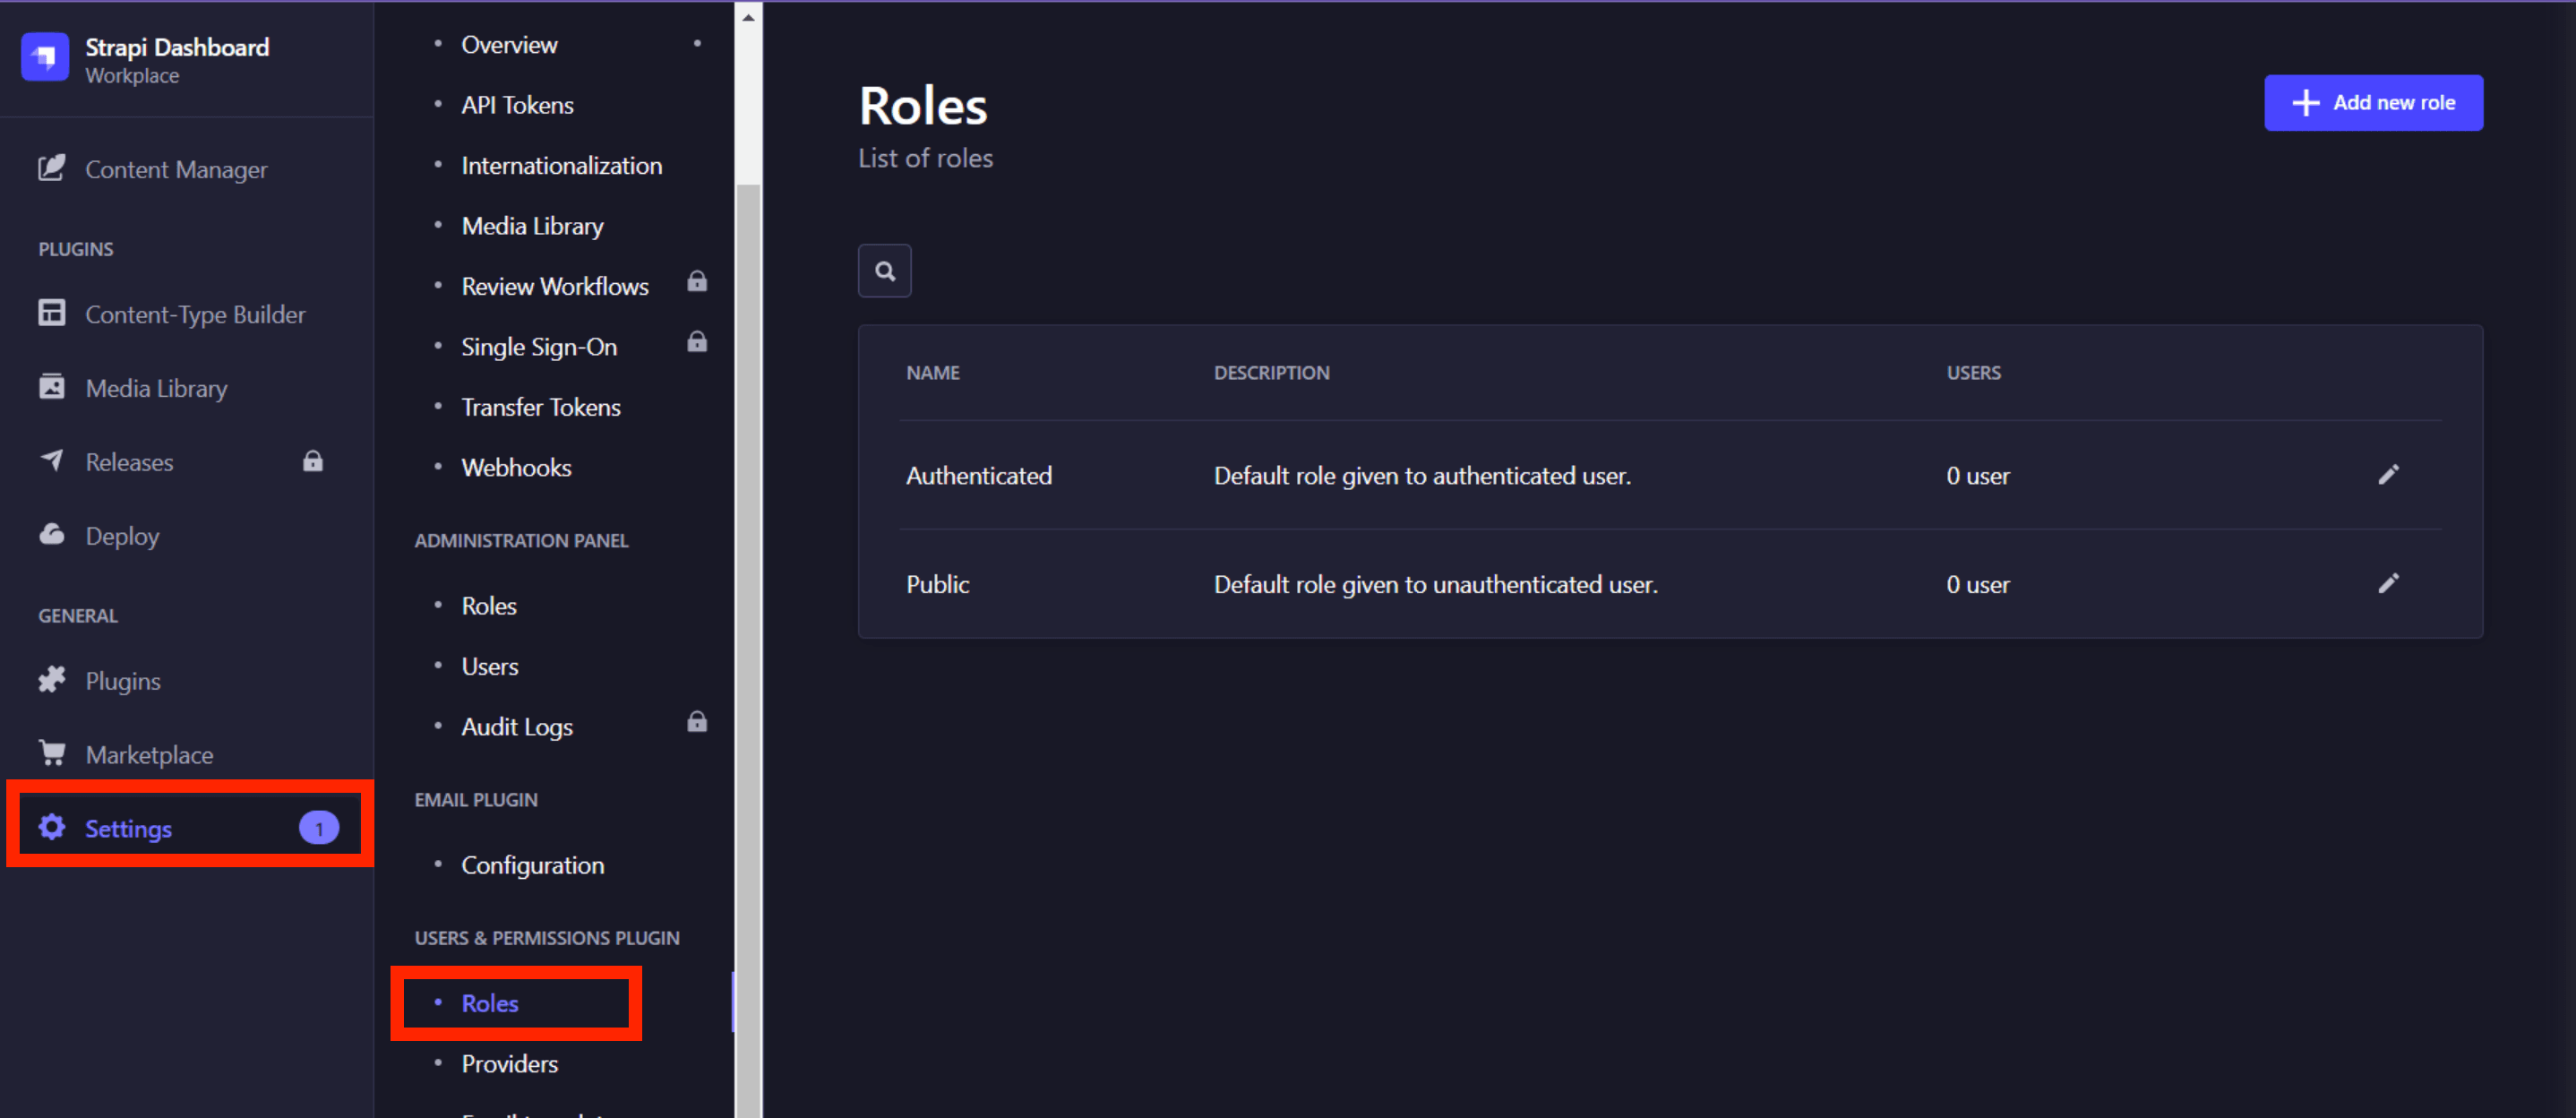Click the lock icon beside Releases
The image size is (2576, 1118).
tap(313, 461)
